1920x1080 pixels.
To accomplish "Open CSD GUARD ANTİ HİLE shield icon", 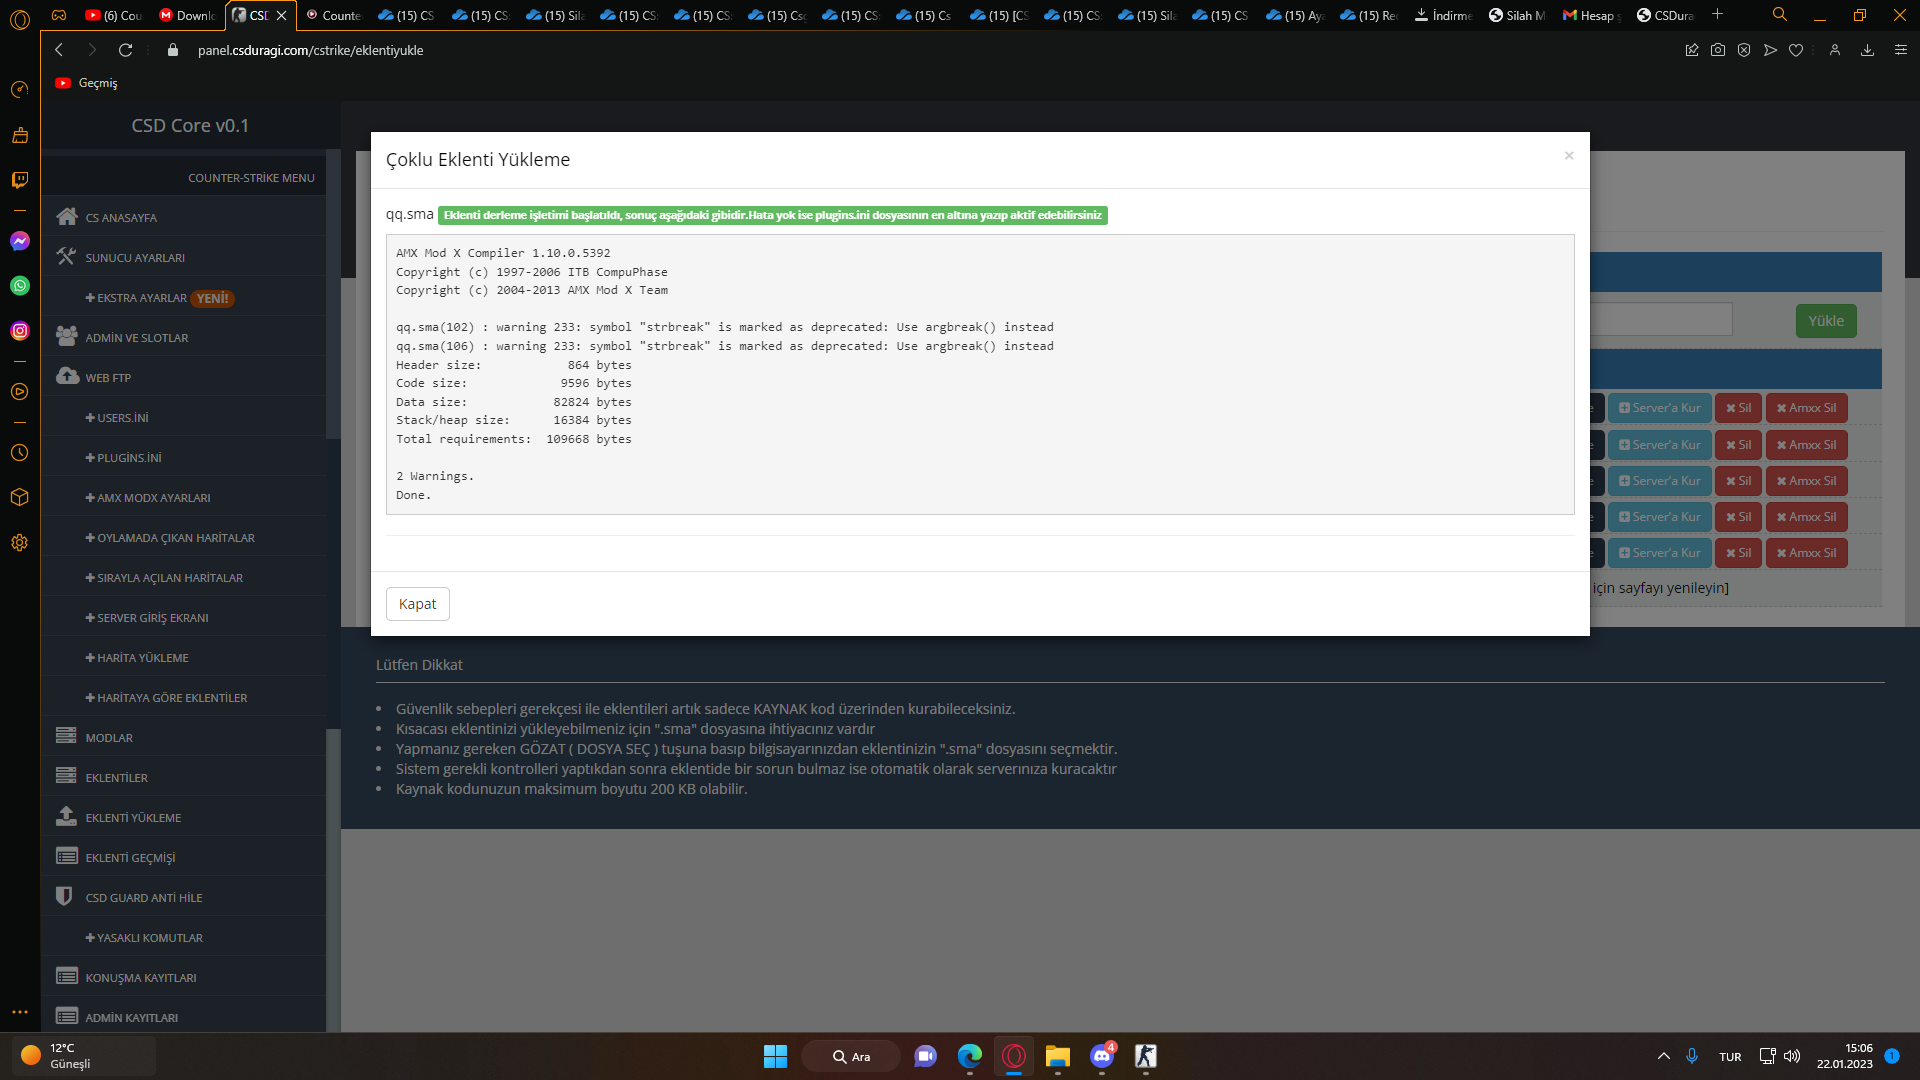I will [x=64, y=897].
